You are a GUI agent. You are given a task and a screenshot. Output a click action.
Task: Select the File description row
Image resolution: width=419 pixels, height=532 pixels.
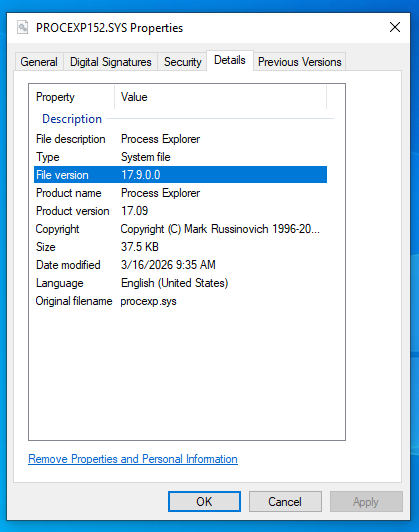tap(180, 139)
